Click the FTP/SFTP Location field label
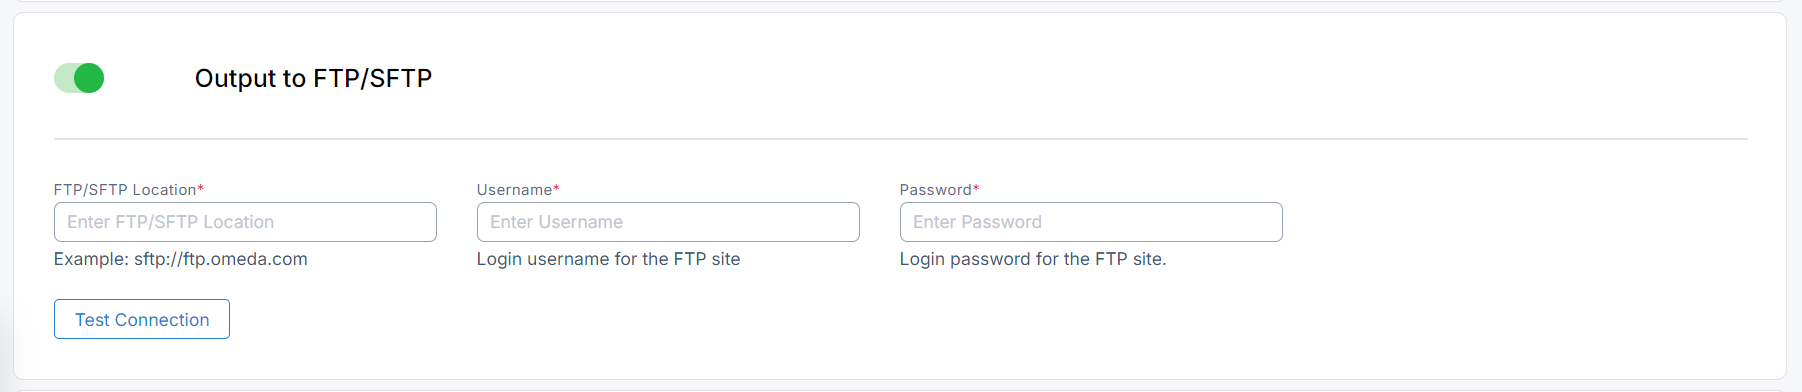 tap(125, 189)
